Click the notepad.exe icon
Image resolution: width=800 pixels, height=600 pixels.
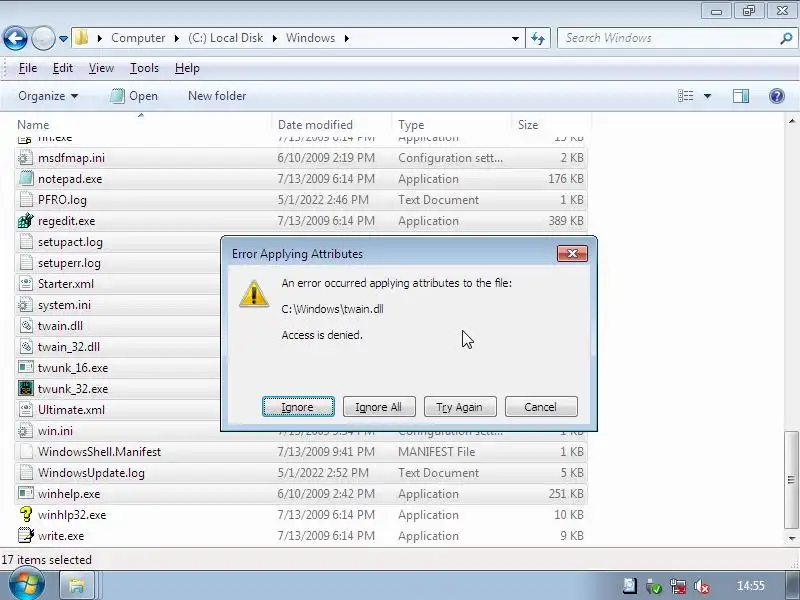coord(25,179)
